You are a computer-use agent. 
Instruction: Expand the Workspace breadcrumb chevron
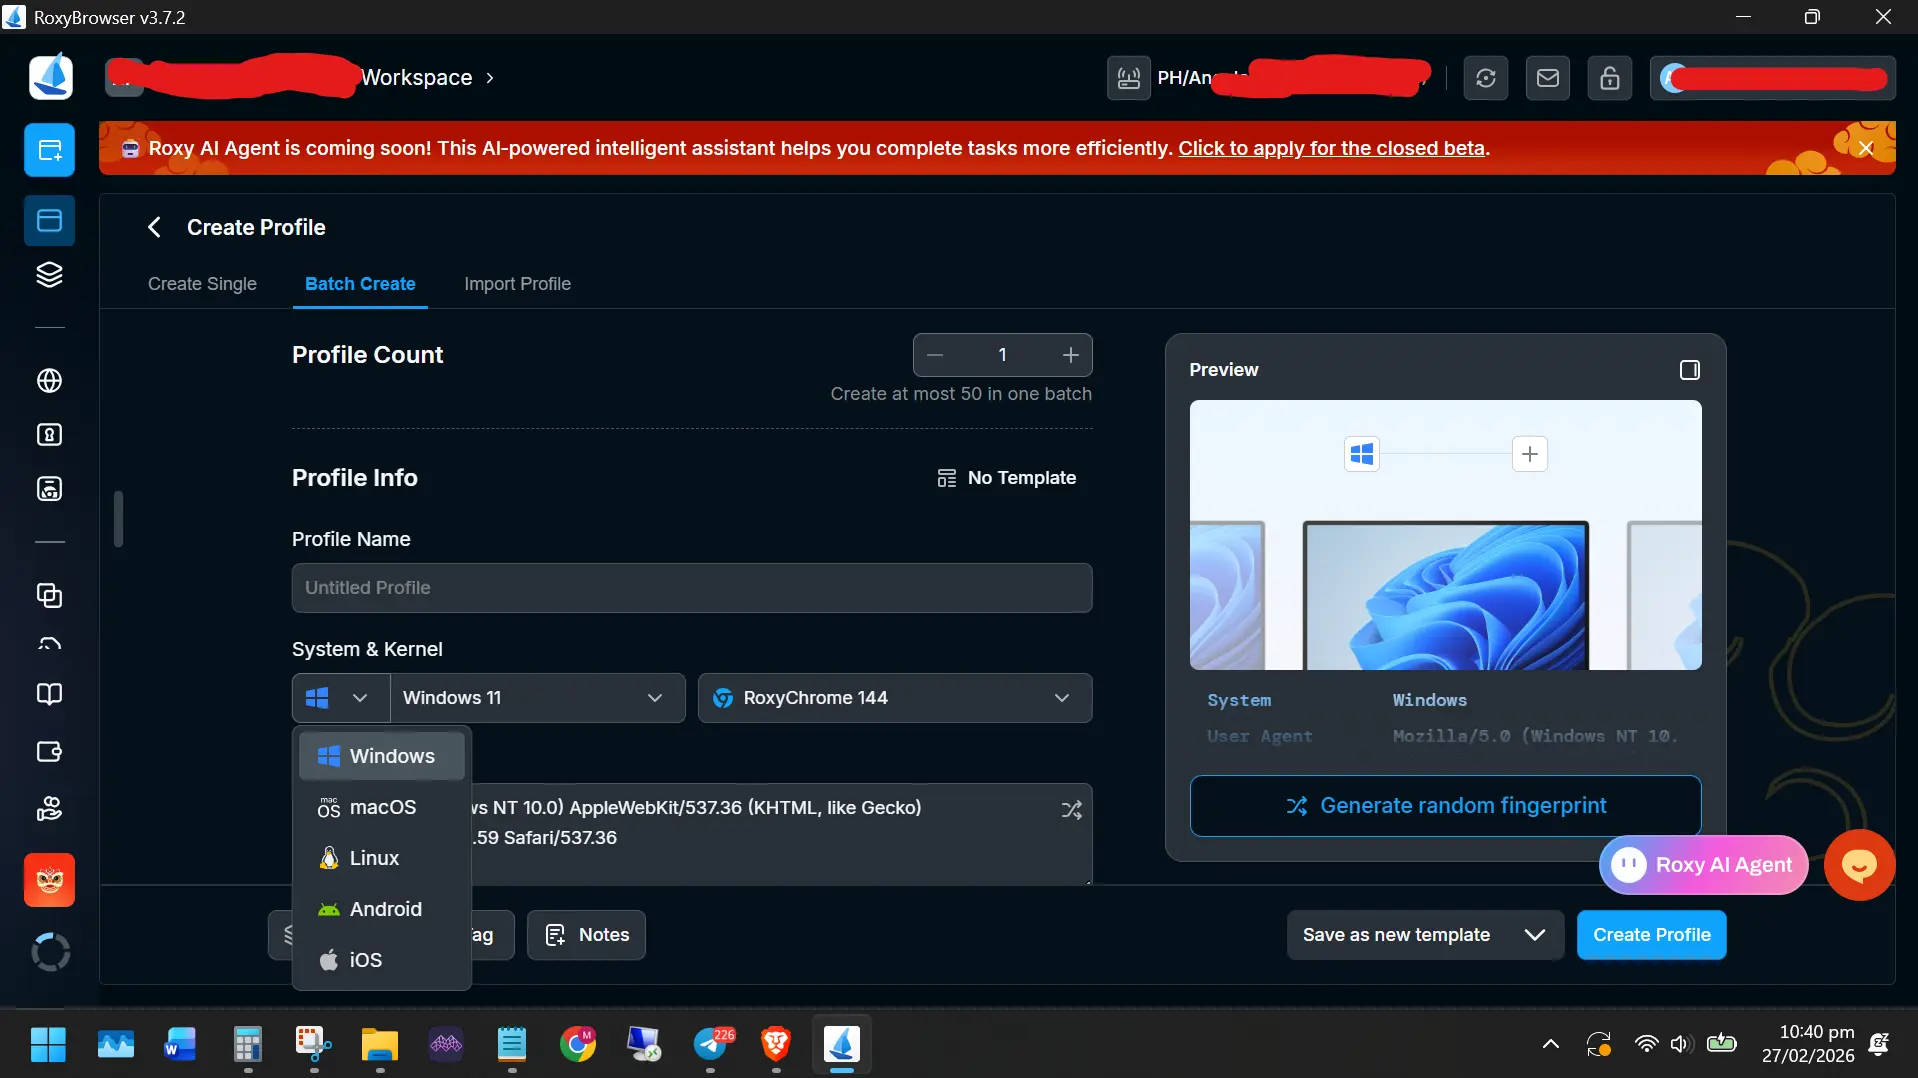[x=490, y=78]
